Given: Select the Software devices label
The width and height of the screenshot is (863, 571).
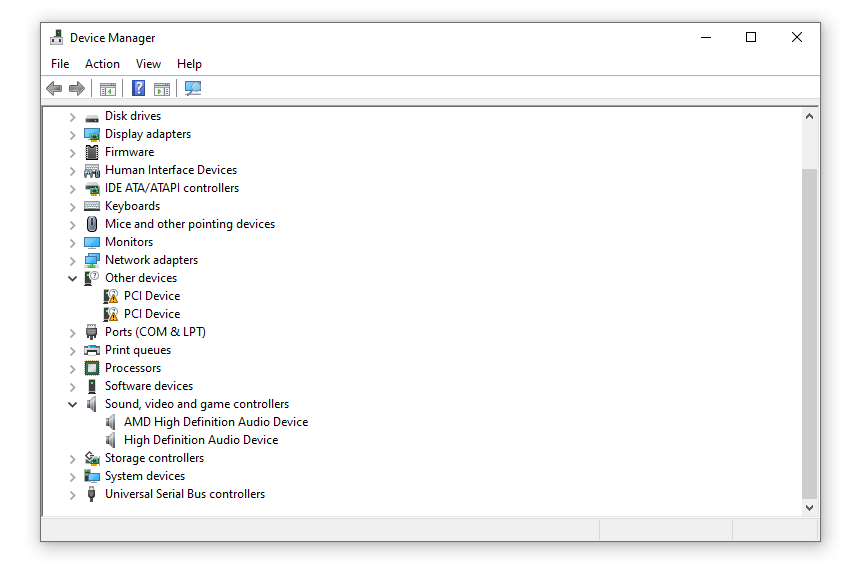Looking at the screenshot, I should (149, 386).
